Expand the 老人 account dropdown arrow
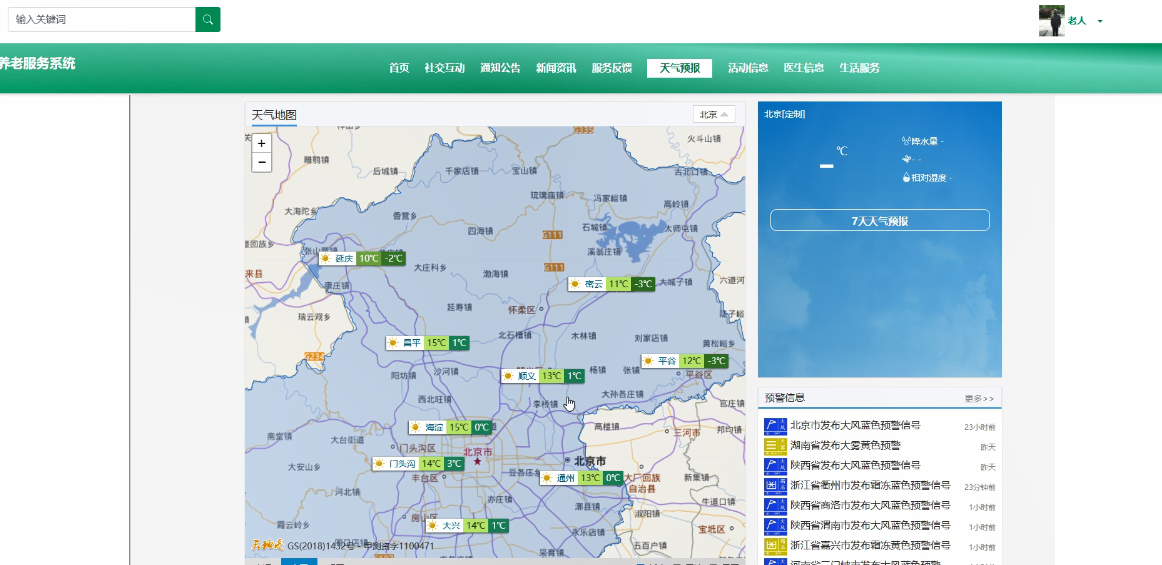1162x565 pixels. coord(1100,22)
